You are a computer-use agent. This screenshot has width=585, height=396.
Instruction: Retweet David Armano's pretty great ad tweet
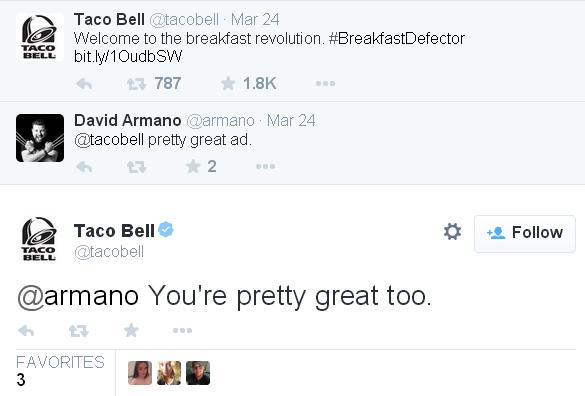coord(136,167)
